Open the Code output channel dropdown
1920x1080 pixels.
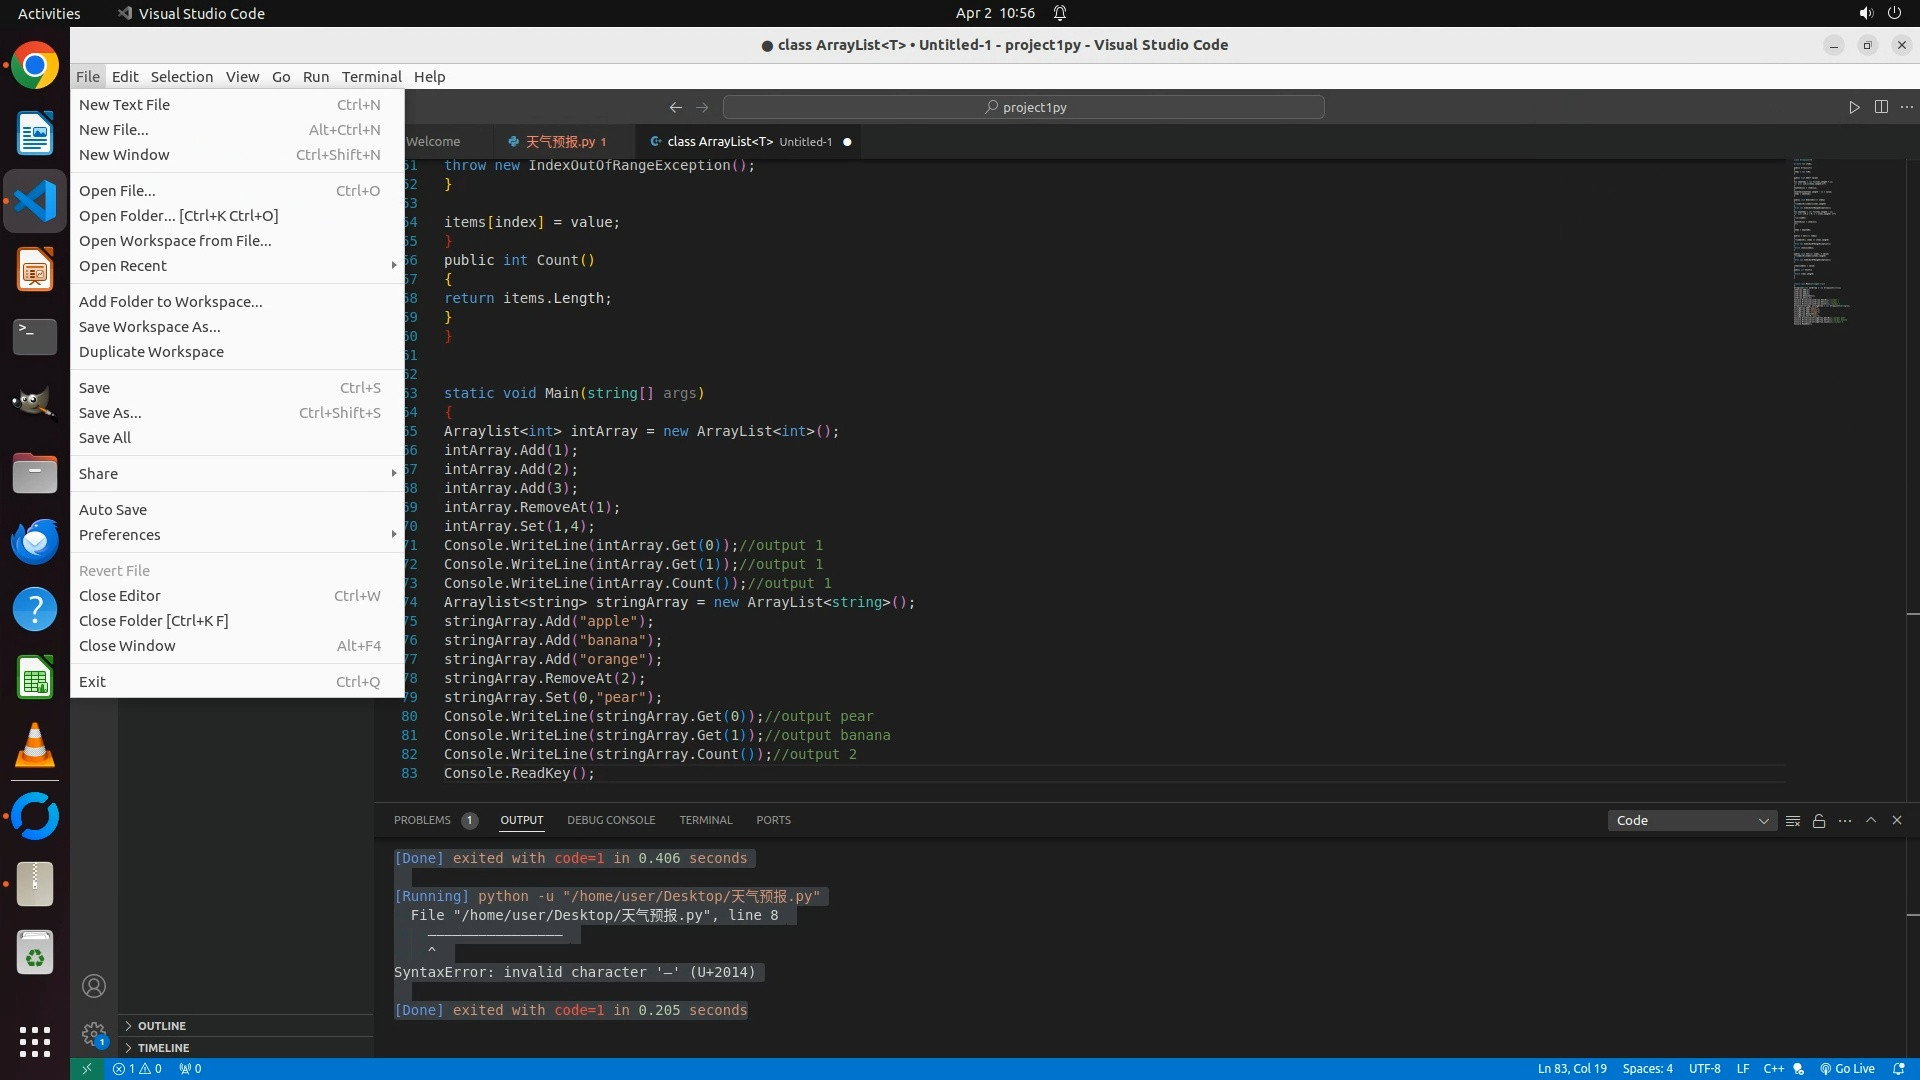point(1692,821)
